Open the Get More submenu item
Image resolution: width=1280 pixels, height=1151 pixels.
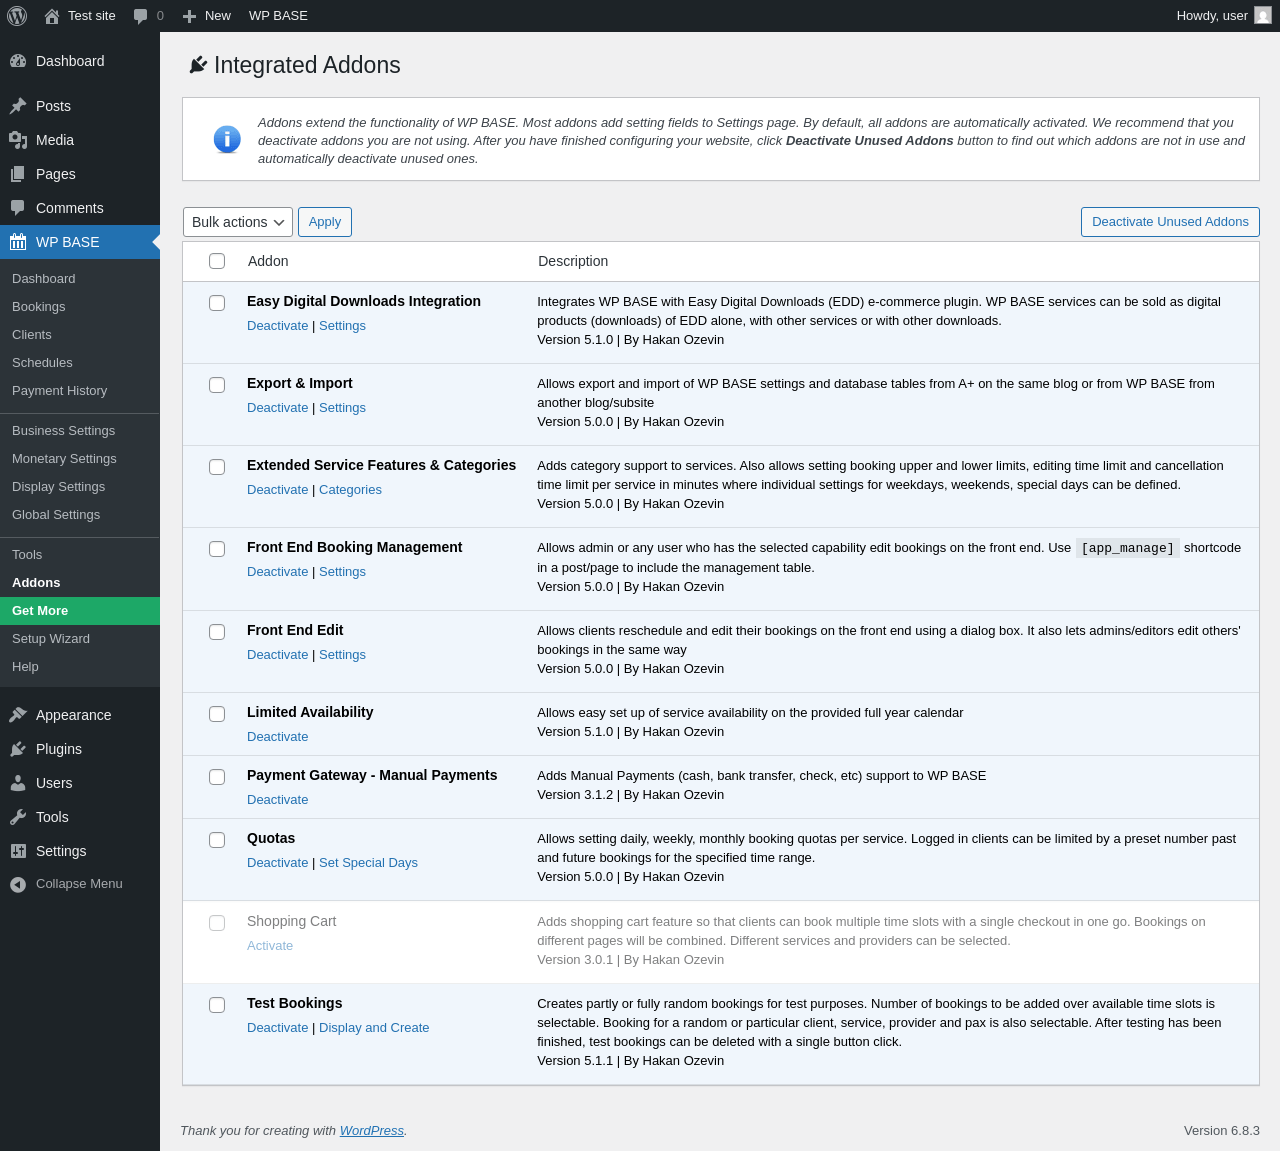(x=80, y=611)
